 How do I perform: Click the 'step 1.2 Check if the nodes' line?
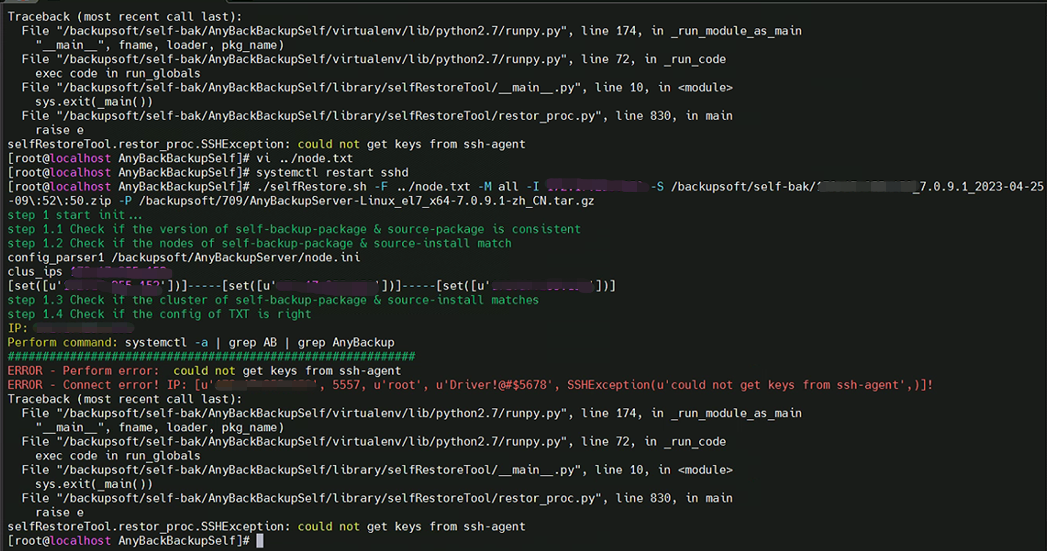click(259, 243)
